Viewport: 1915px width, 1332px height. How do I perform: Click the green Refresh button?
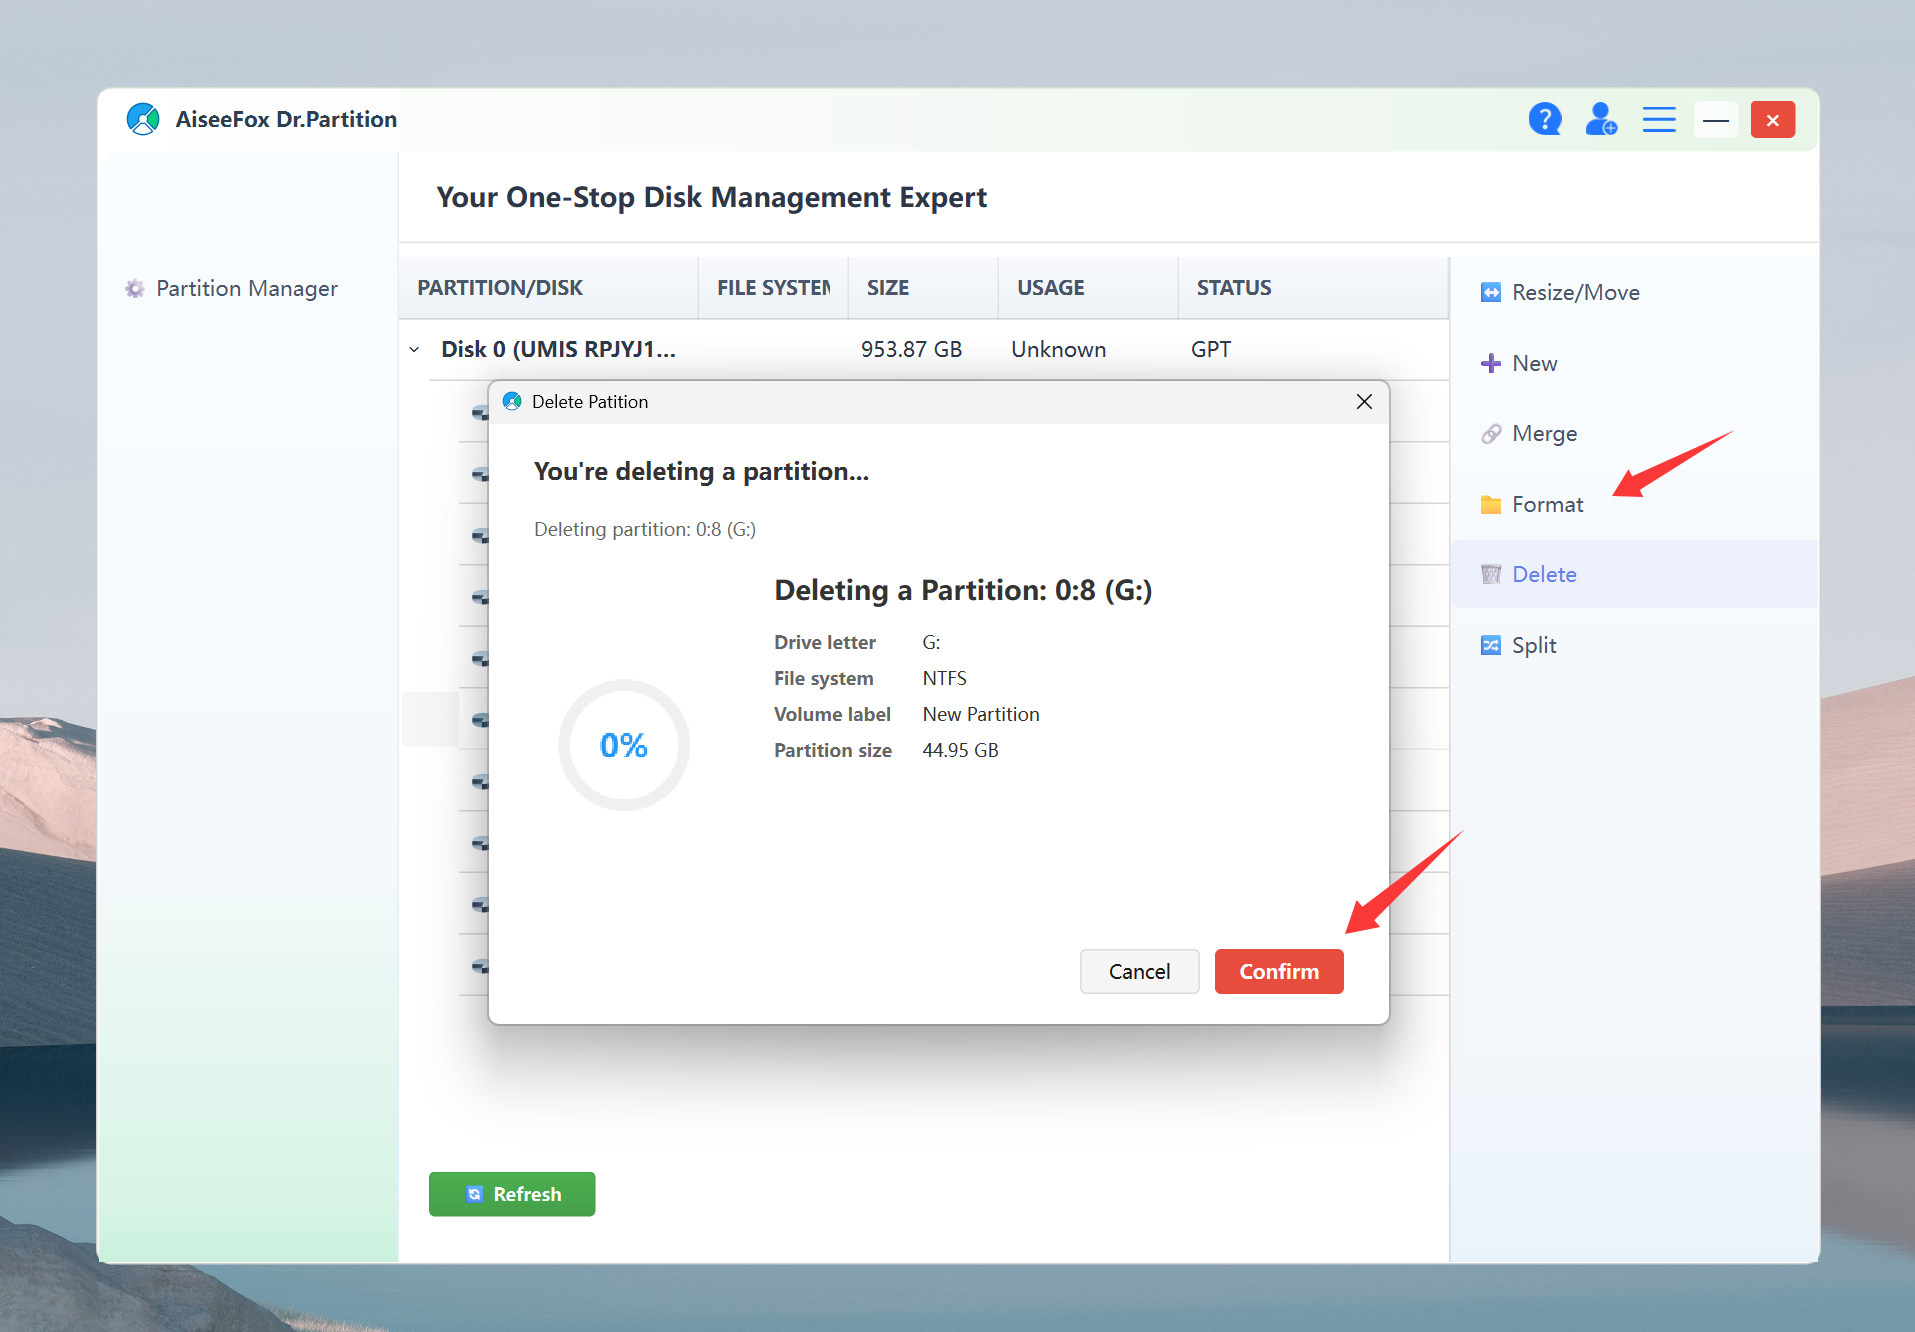pyautogui.click(x=512, y=1195)
